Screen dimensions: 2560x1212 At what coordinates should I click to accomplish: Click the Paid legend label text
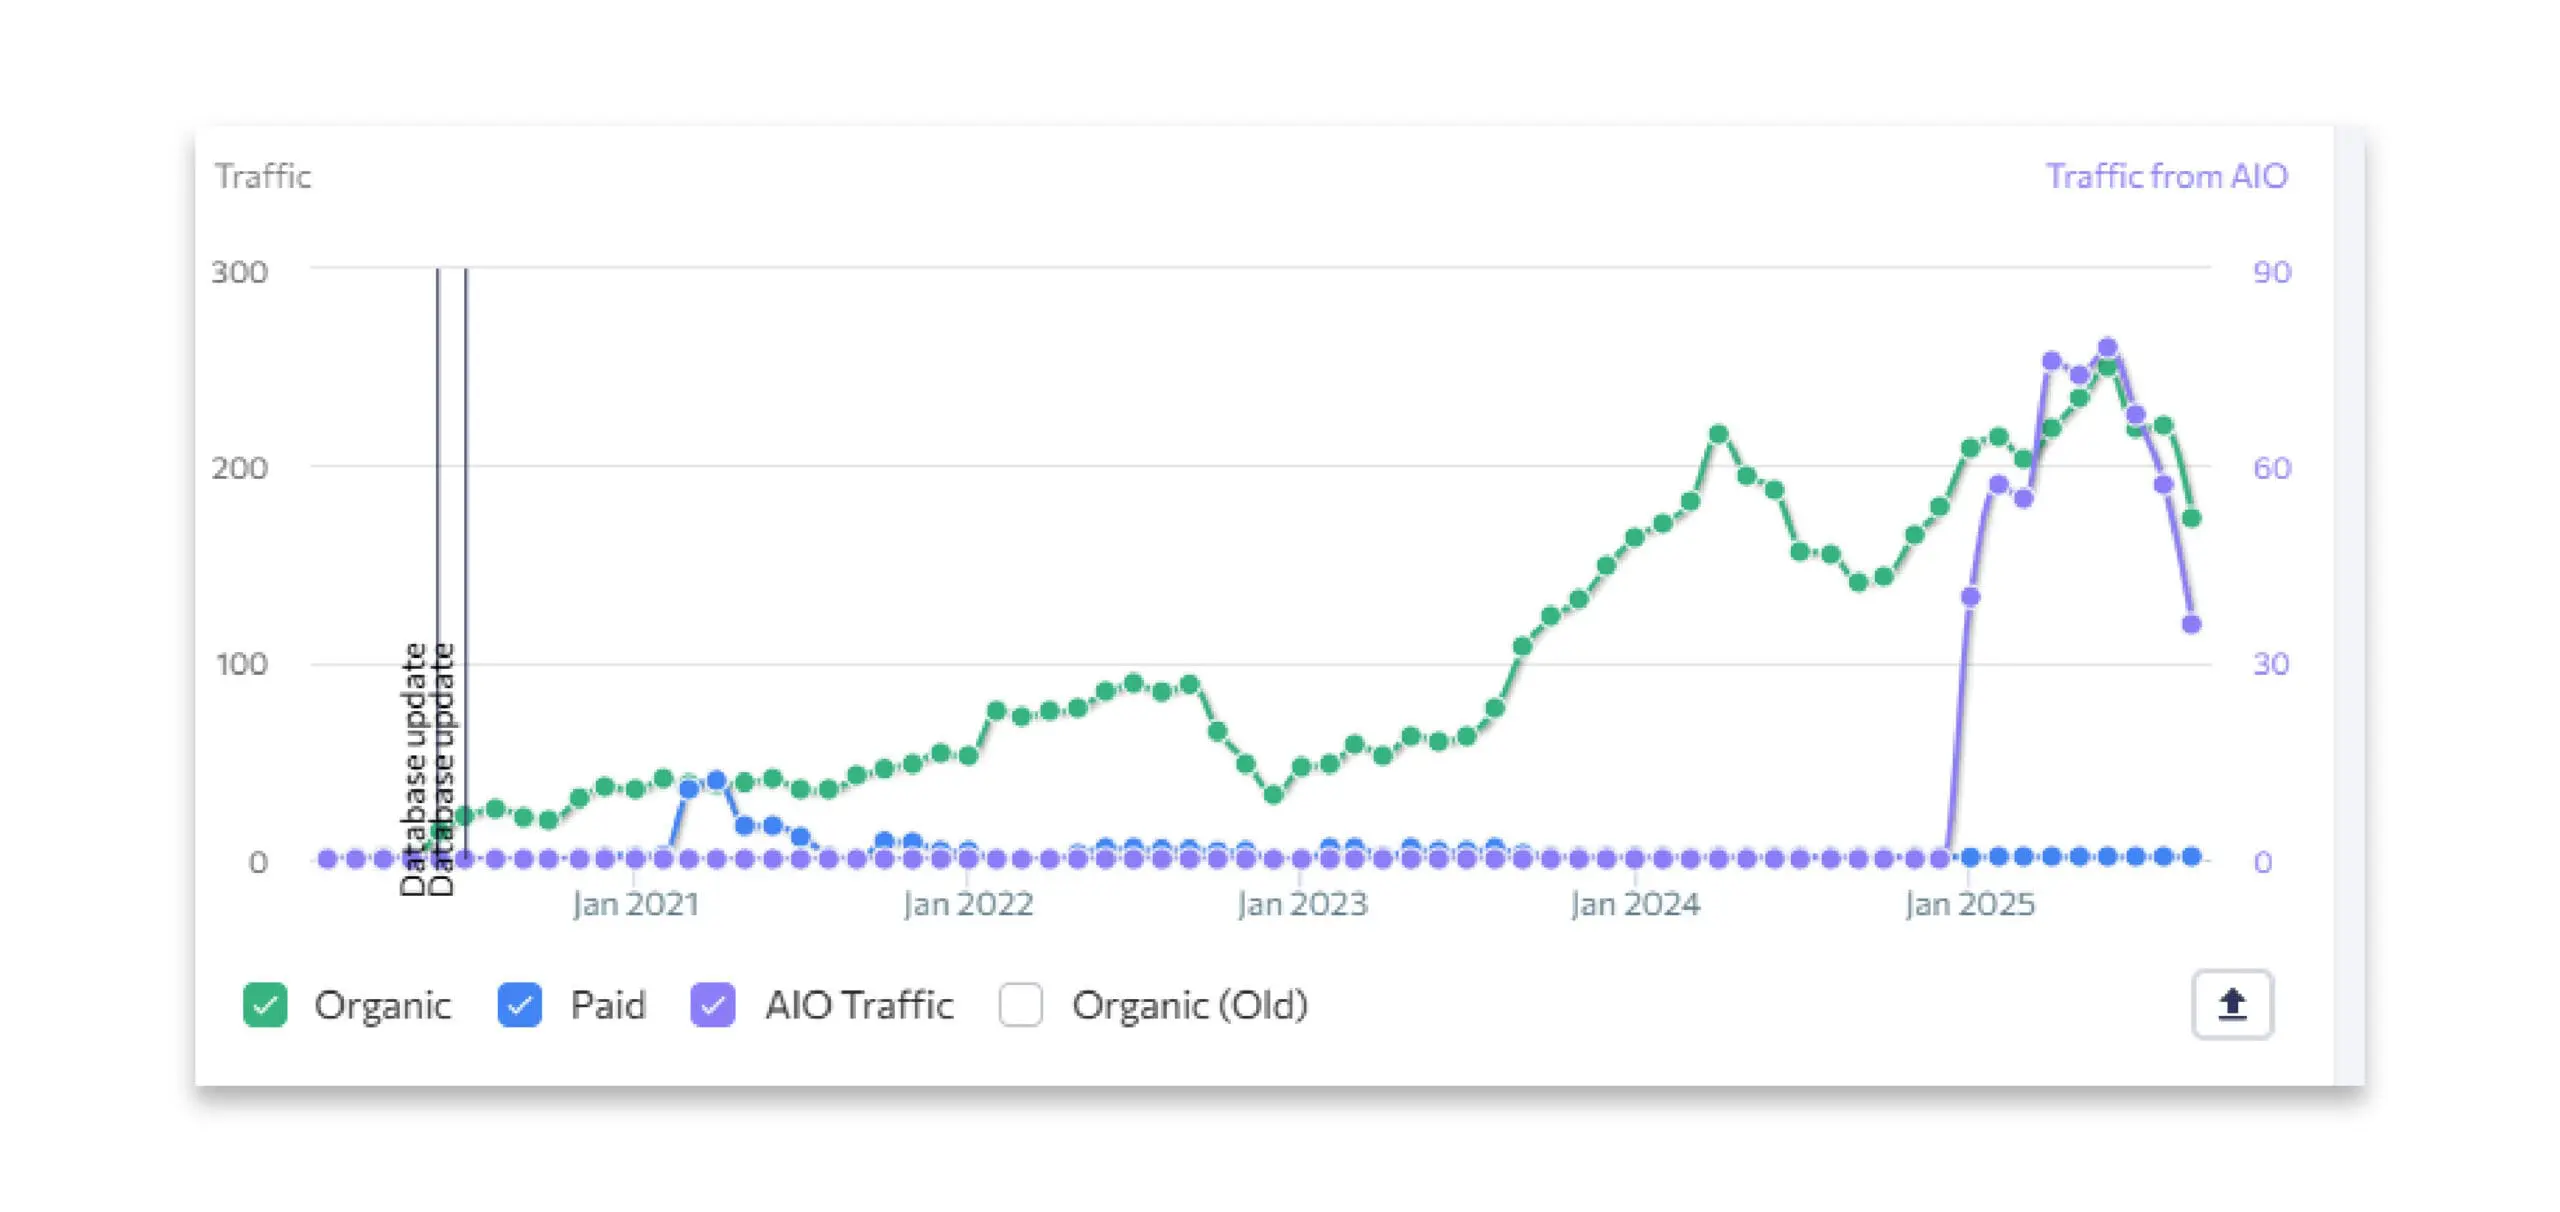[608, 1005]
